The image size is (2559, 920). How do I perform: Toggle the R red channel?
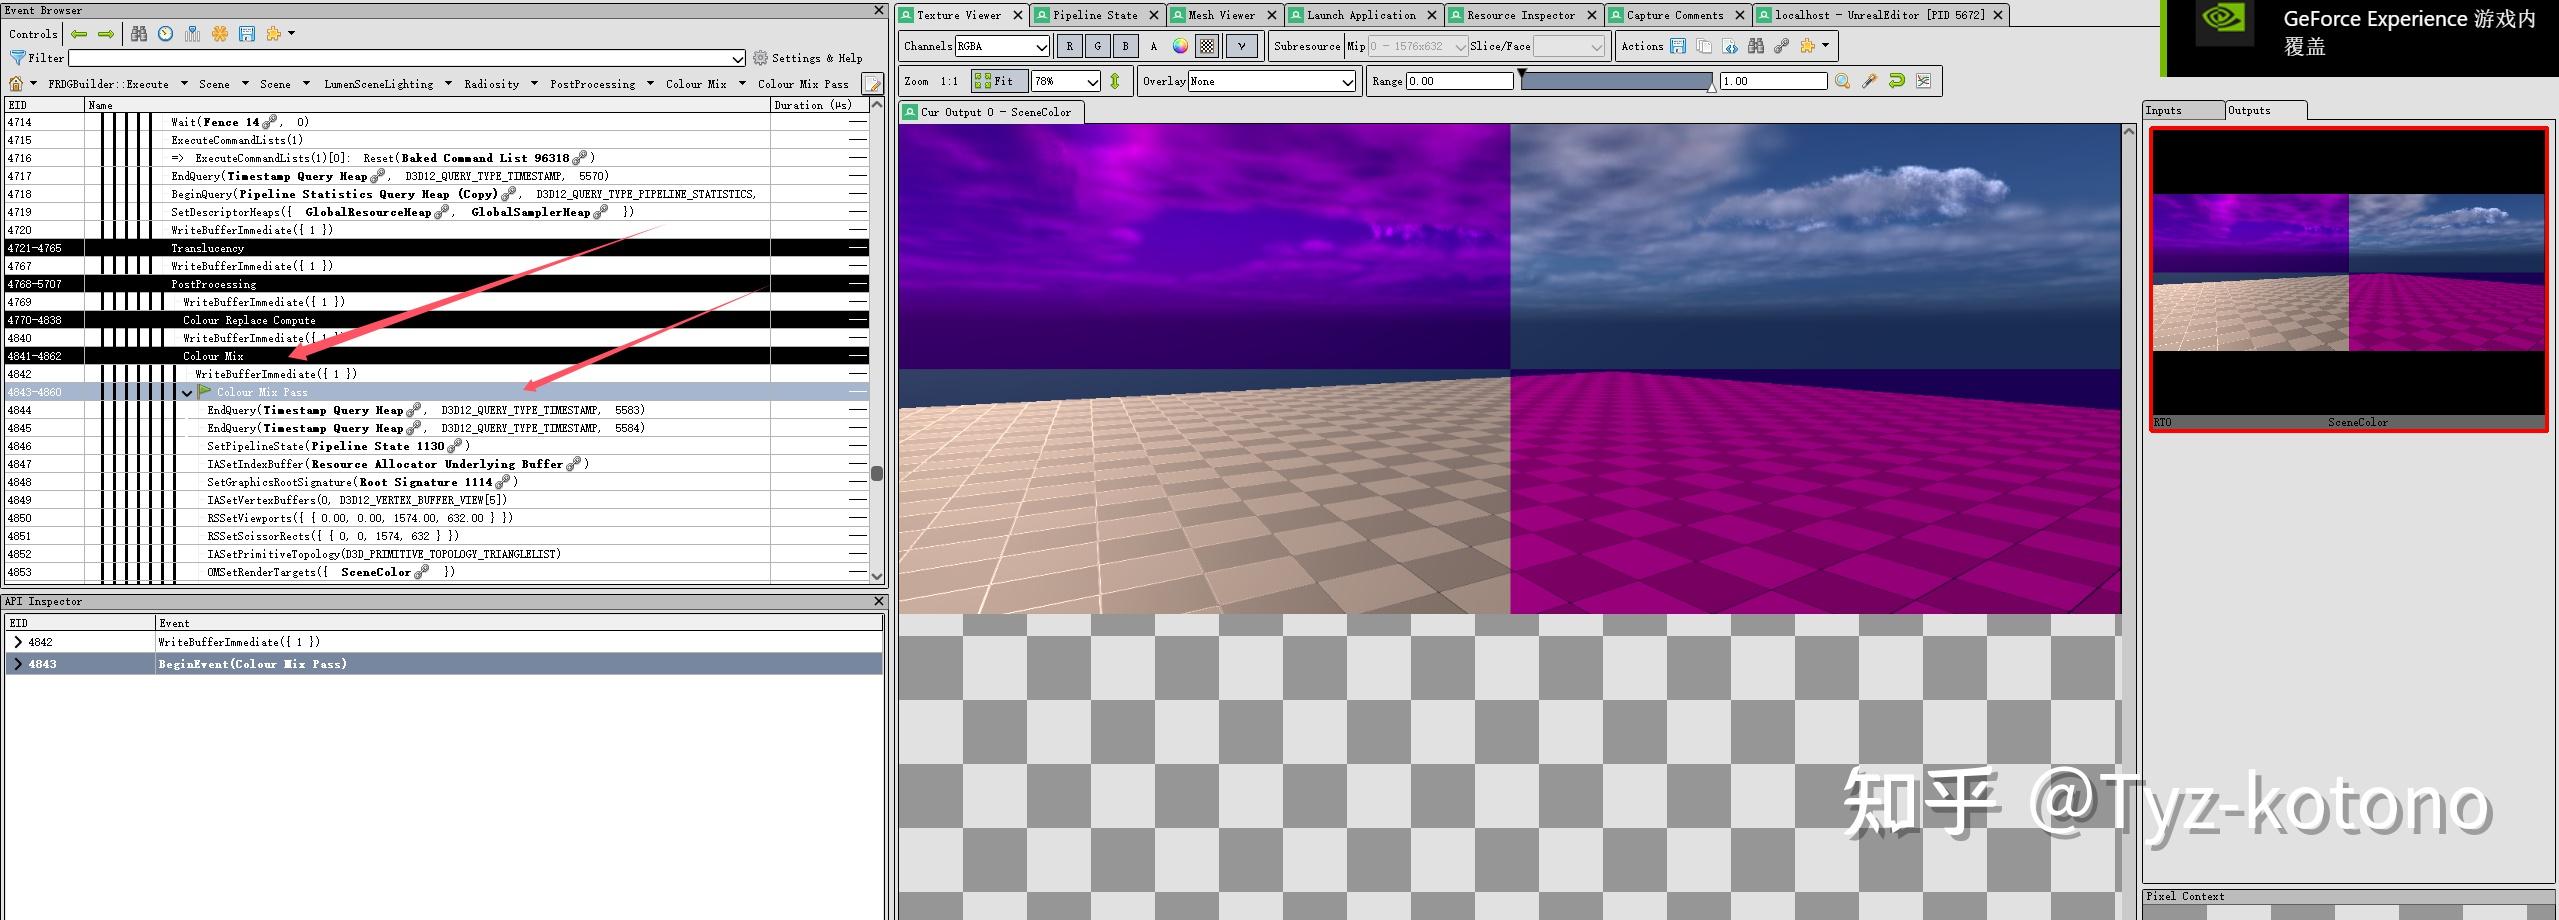pos(1069,46)
